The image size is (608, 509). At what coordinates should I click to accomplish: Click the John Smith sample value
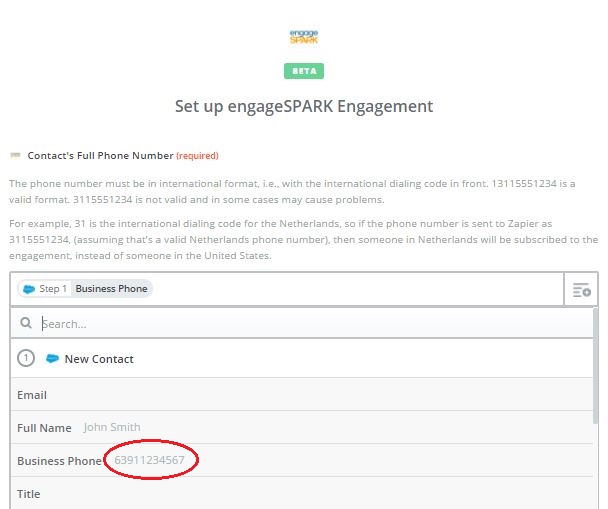coord(112,427)
